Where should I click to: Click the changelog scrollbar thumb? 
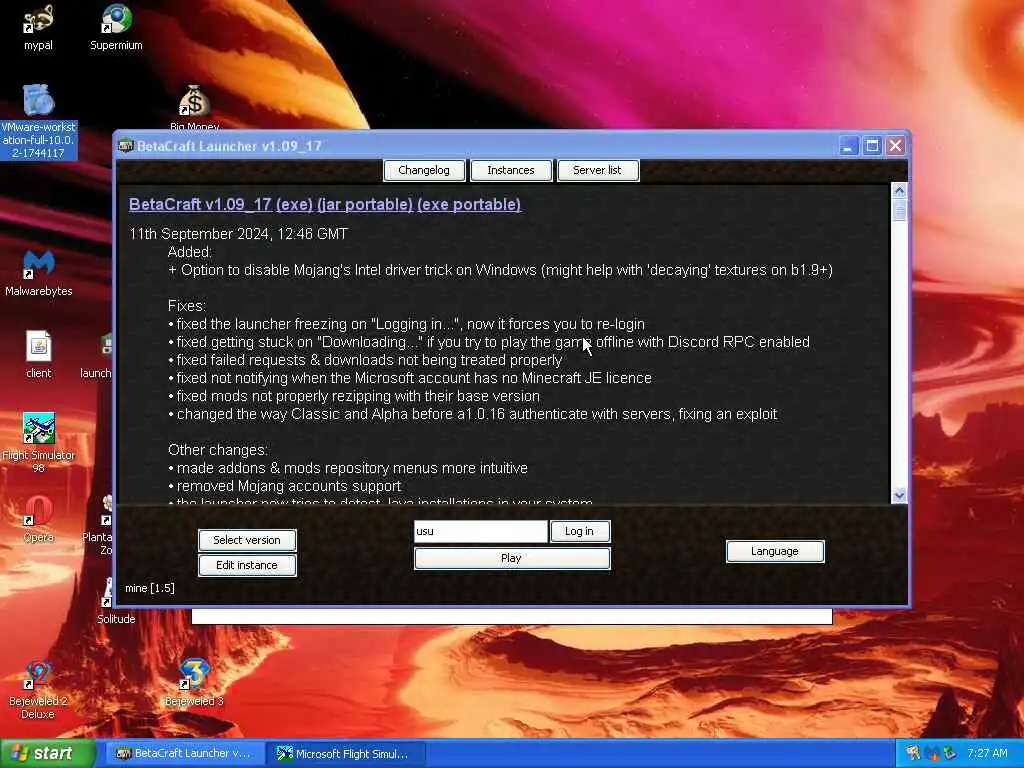(x=899, y=210)
